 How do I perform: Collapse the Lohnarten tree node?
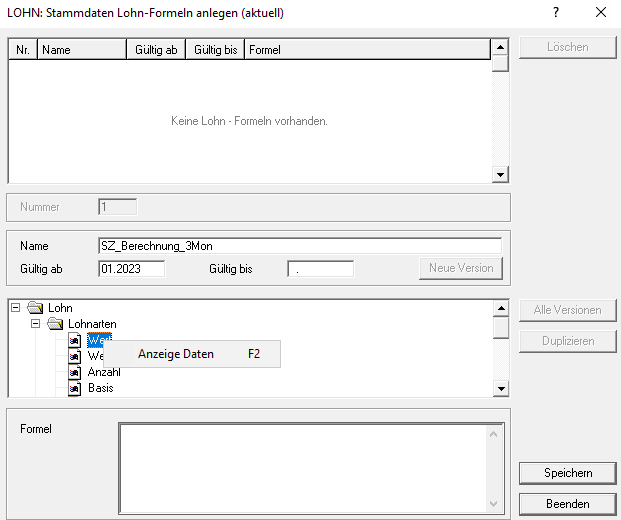pyautogui.click(x=36, y=324)
